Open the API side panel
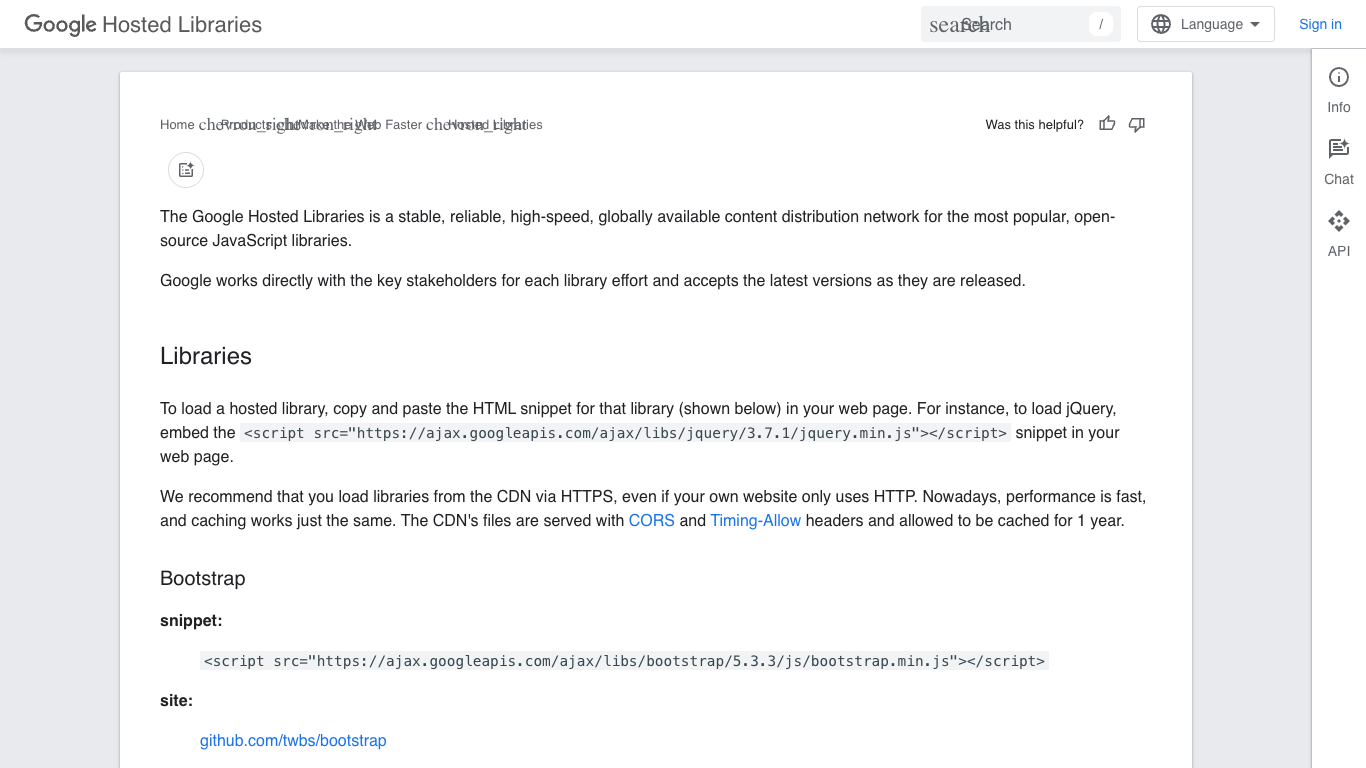The image size is (1366, 768). pyautogui.click(x=1339, y=234)
